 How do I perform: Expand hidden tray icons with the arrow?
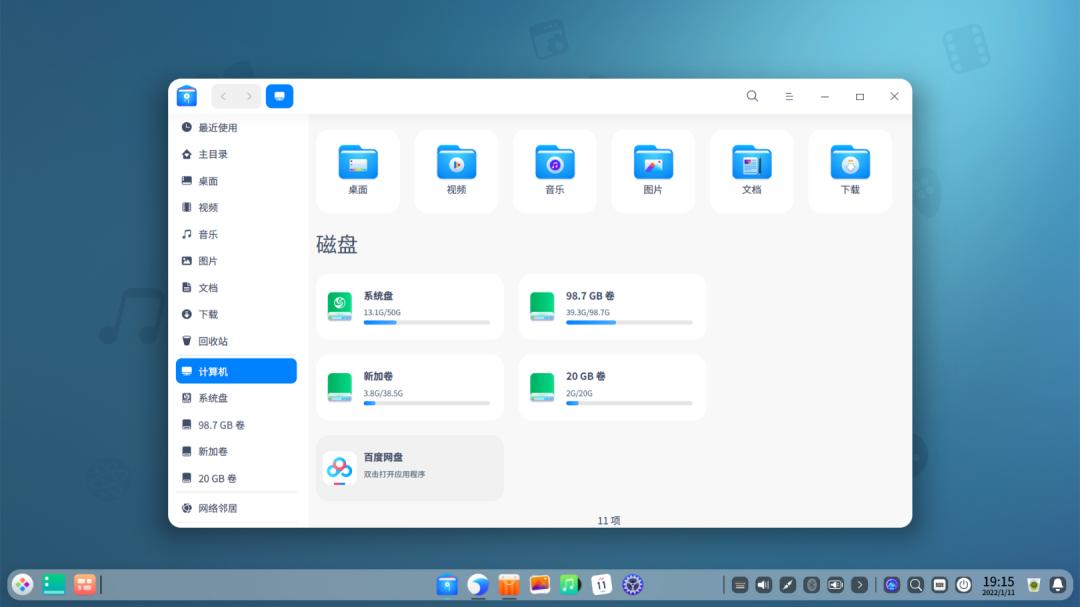[x=860, y=585]
